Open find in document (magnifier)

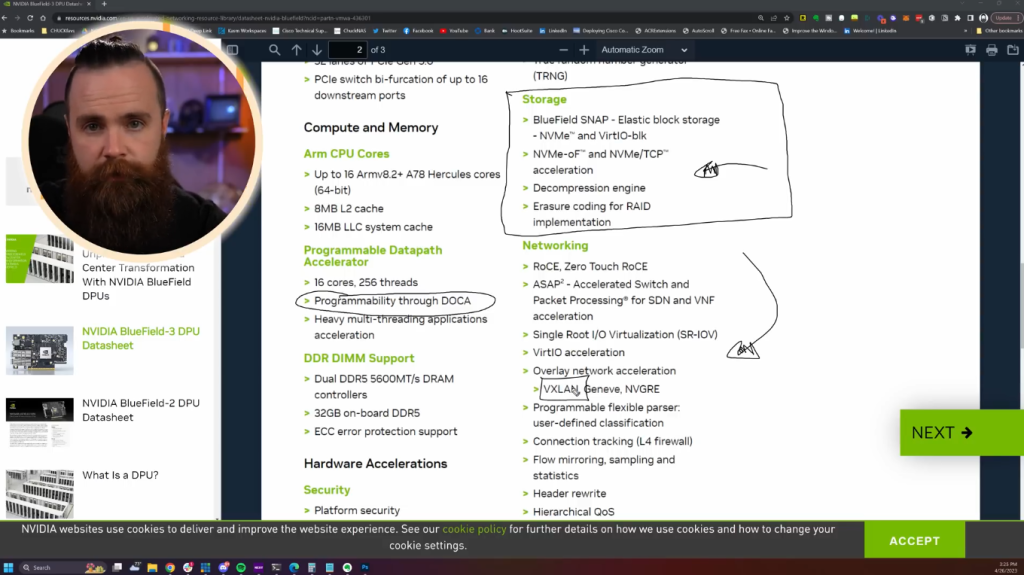[274, 50]
